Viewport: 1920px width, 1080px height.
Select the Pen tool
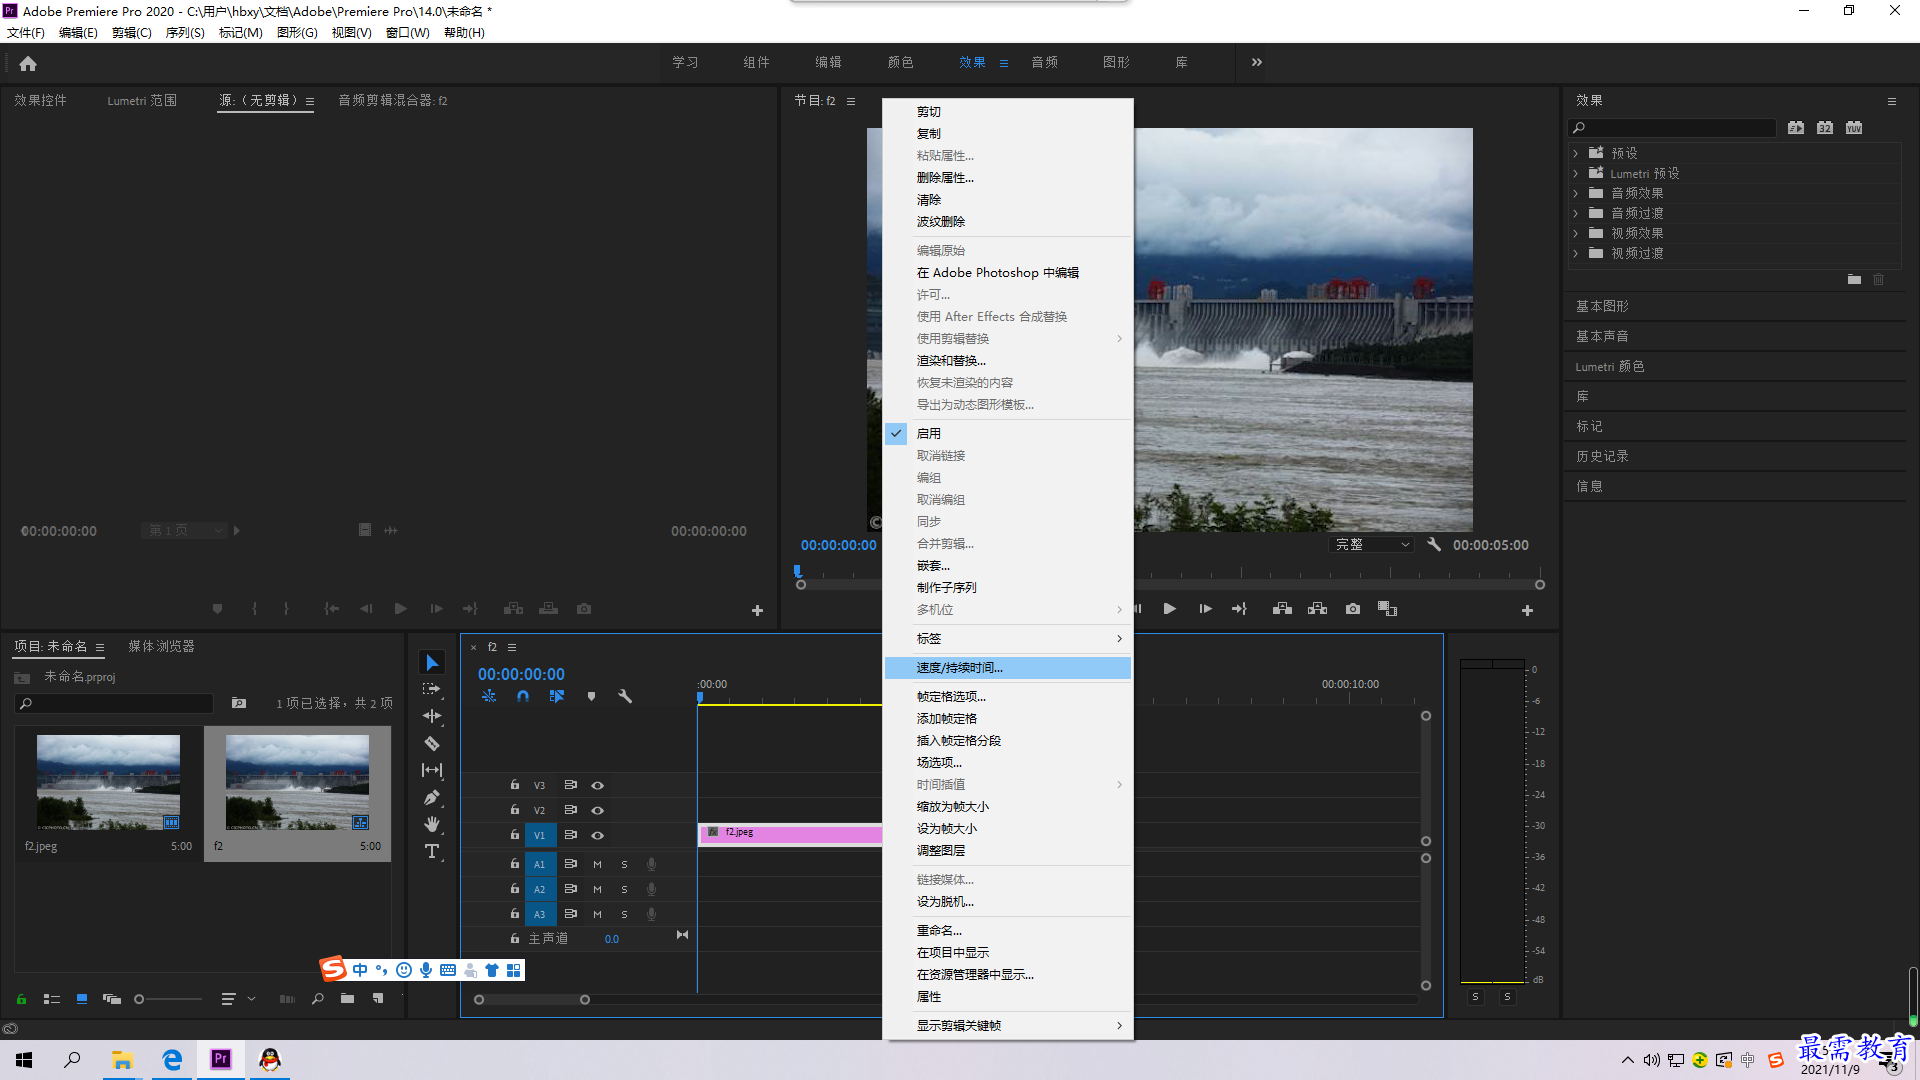[x=432, y=797]
